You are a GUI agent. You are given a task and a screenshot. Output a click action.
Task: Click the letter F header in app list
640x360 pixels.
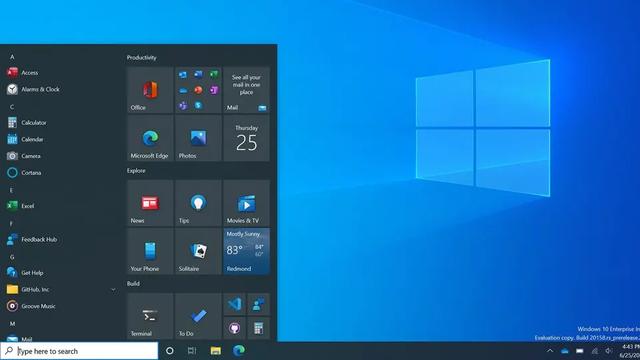(11, 224)
